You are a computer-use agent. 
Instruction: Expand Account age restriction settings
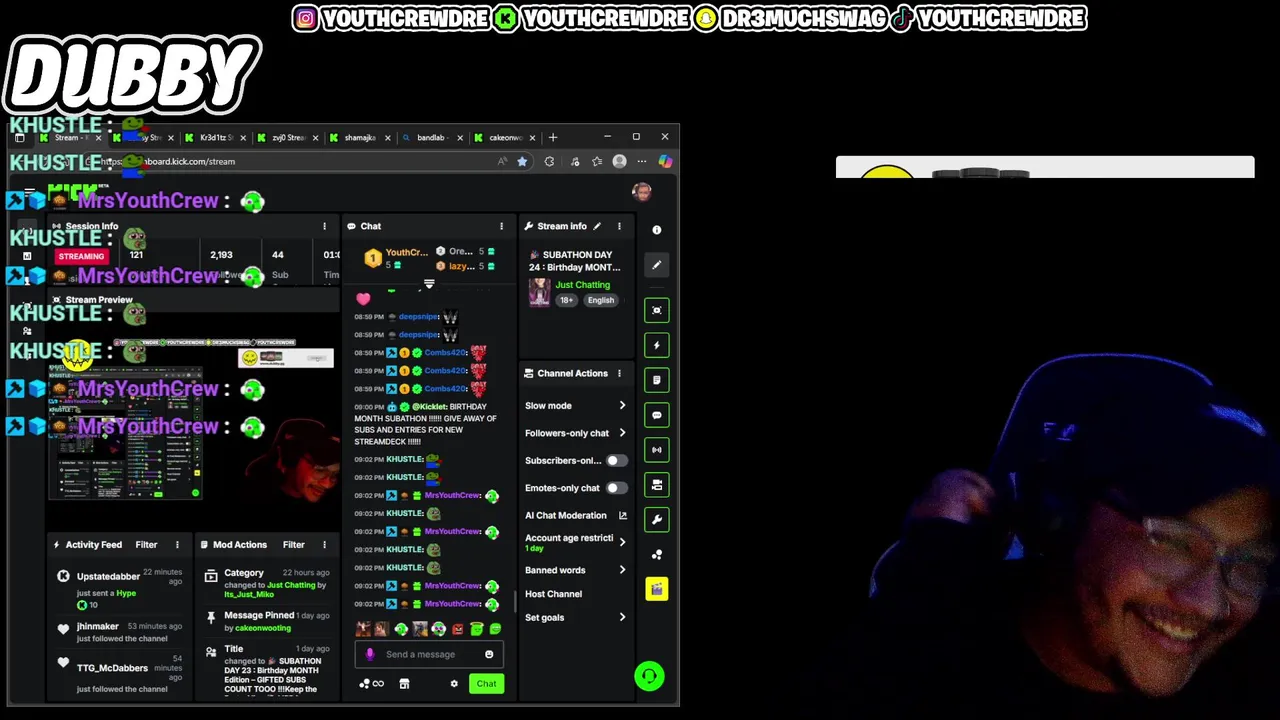(622, 542)
